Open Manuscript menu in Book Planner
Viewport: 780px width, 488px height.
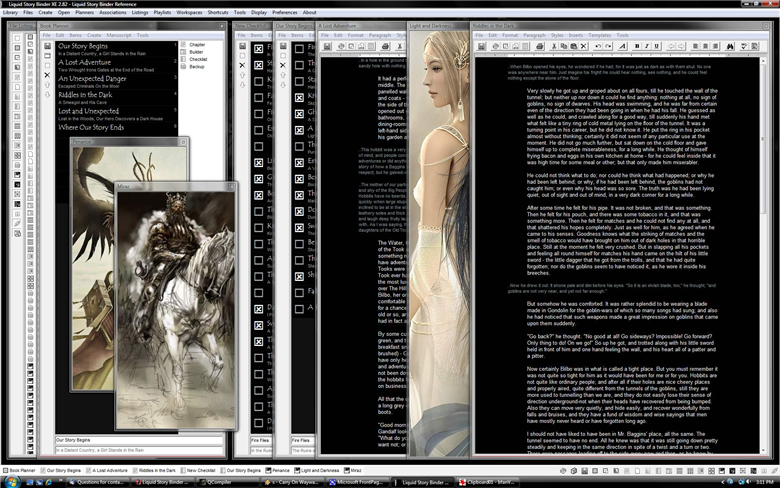tap(119, 35)
